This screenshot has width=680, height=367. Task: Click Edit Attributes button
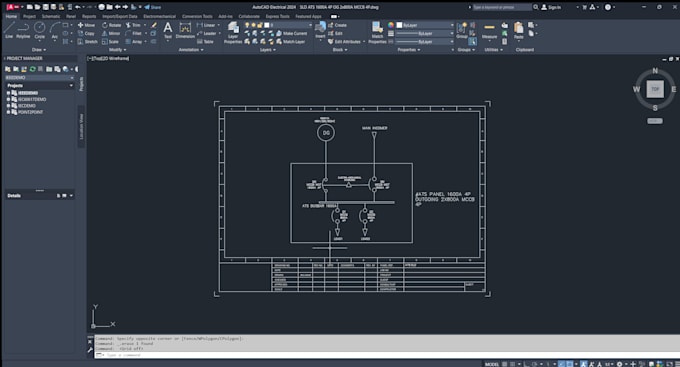click(x=345, y=42)
